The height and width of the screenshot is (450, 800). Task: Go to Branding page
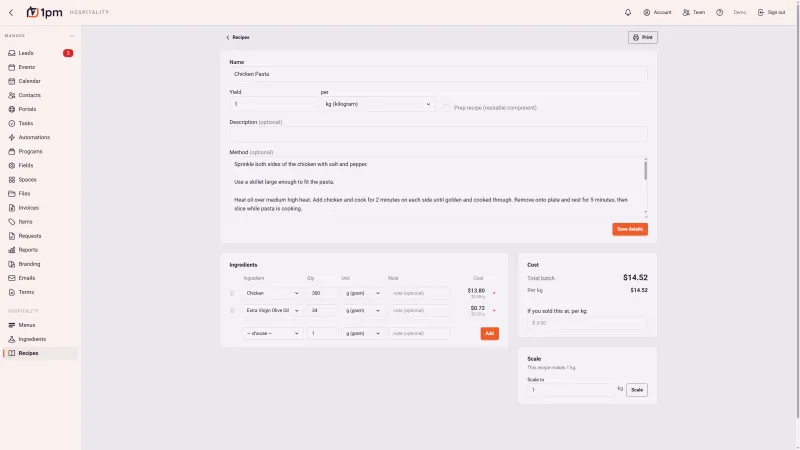pyautogui.click(x=40, y=264)
